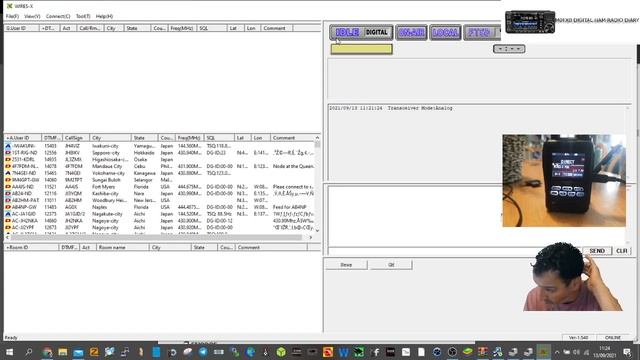Click the DIGITAL mode indicator
Screen dimensions: 640x360
[377, 32]
